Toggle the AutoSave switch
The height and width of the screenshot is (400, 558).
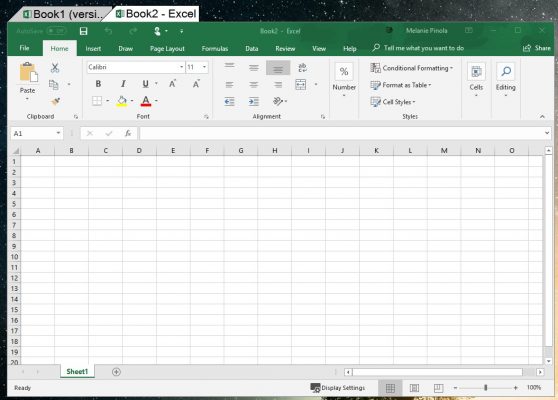pyautogui.click(x=56, y=31)
